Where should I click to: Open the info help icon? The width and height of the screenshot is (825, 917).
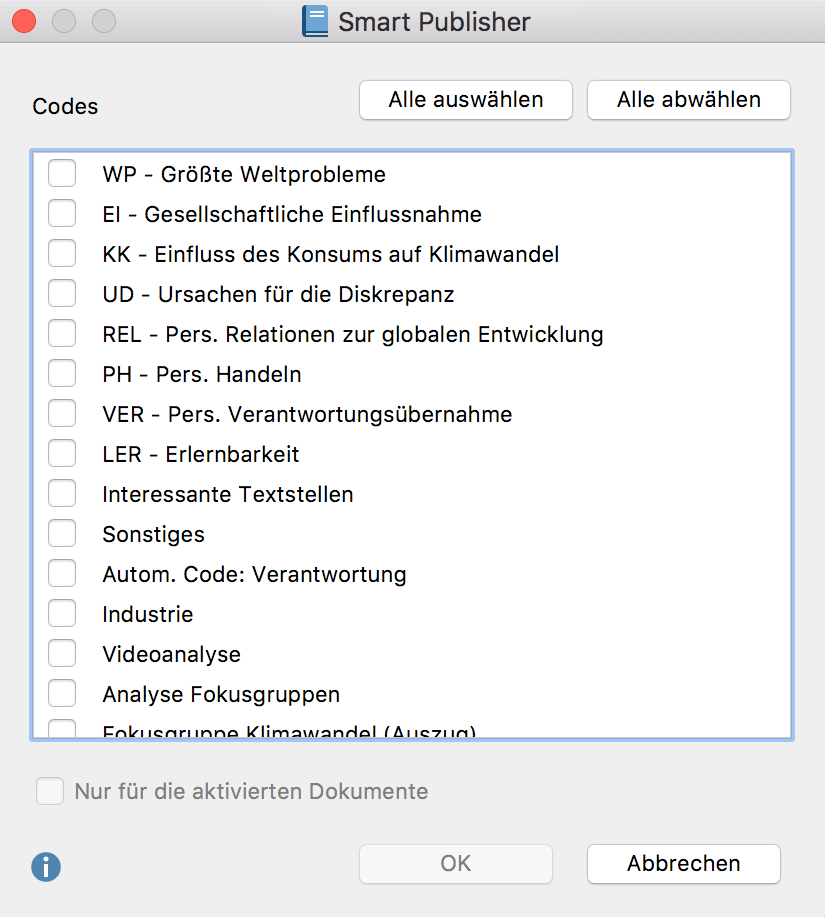(46, 866)
